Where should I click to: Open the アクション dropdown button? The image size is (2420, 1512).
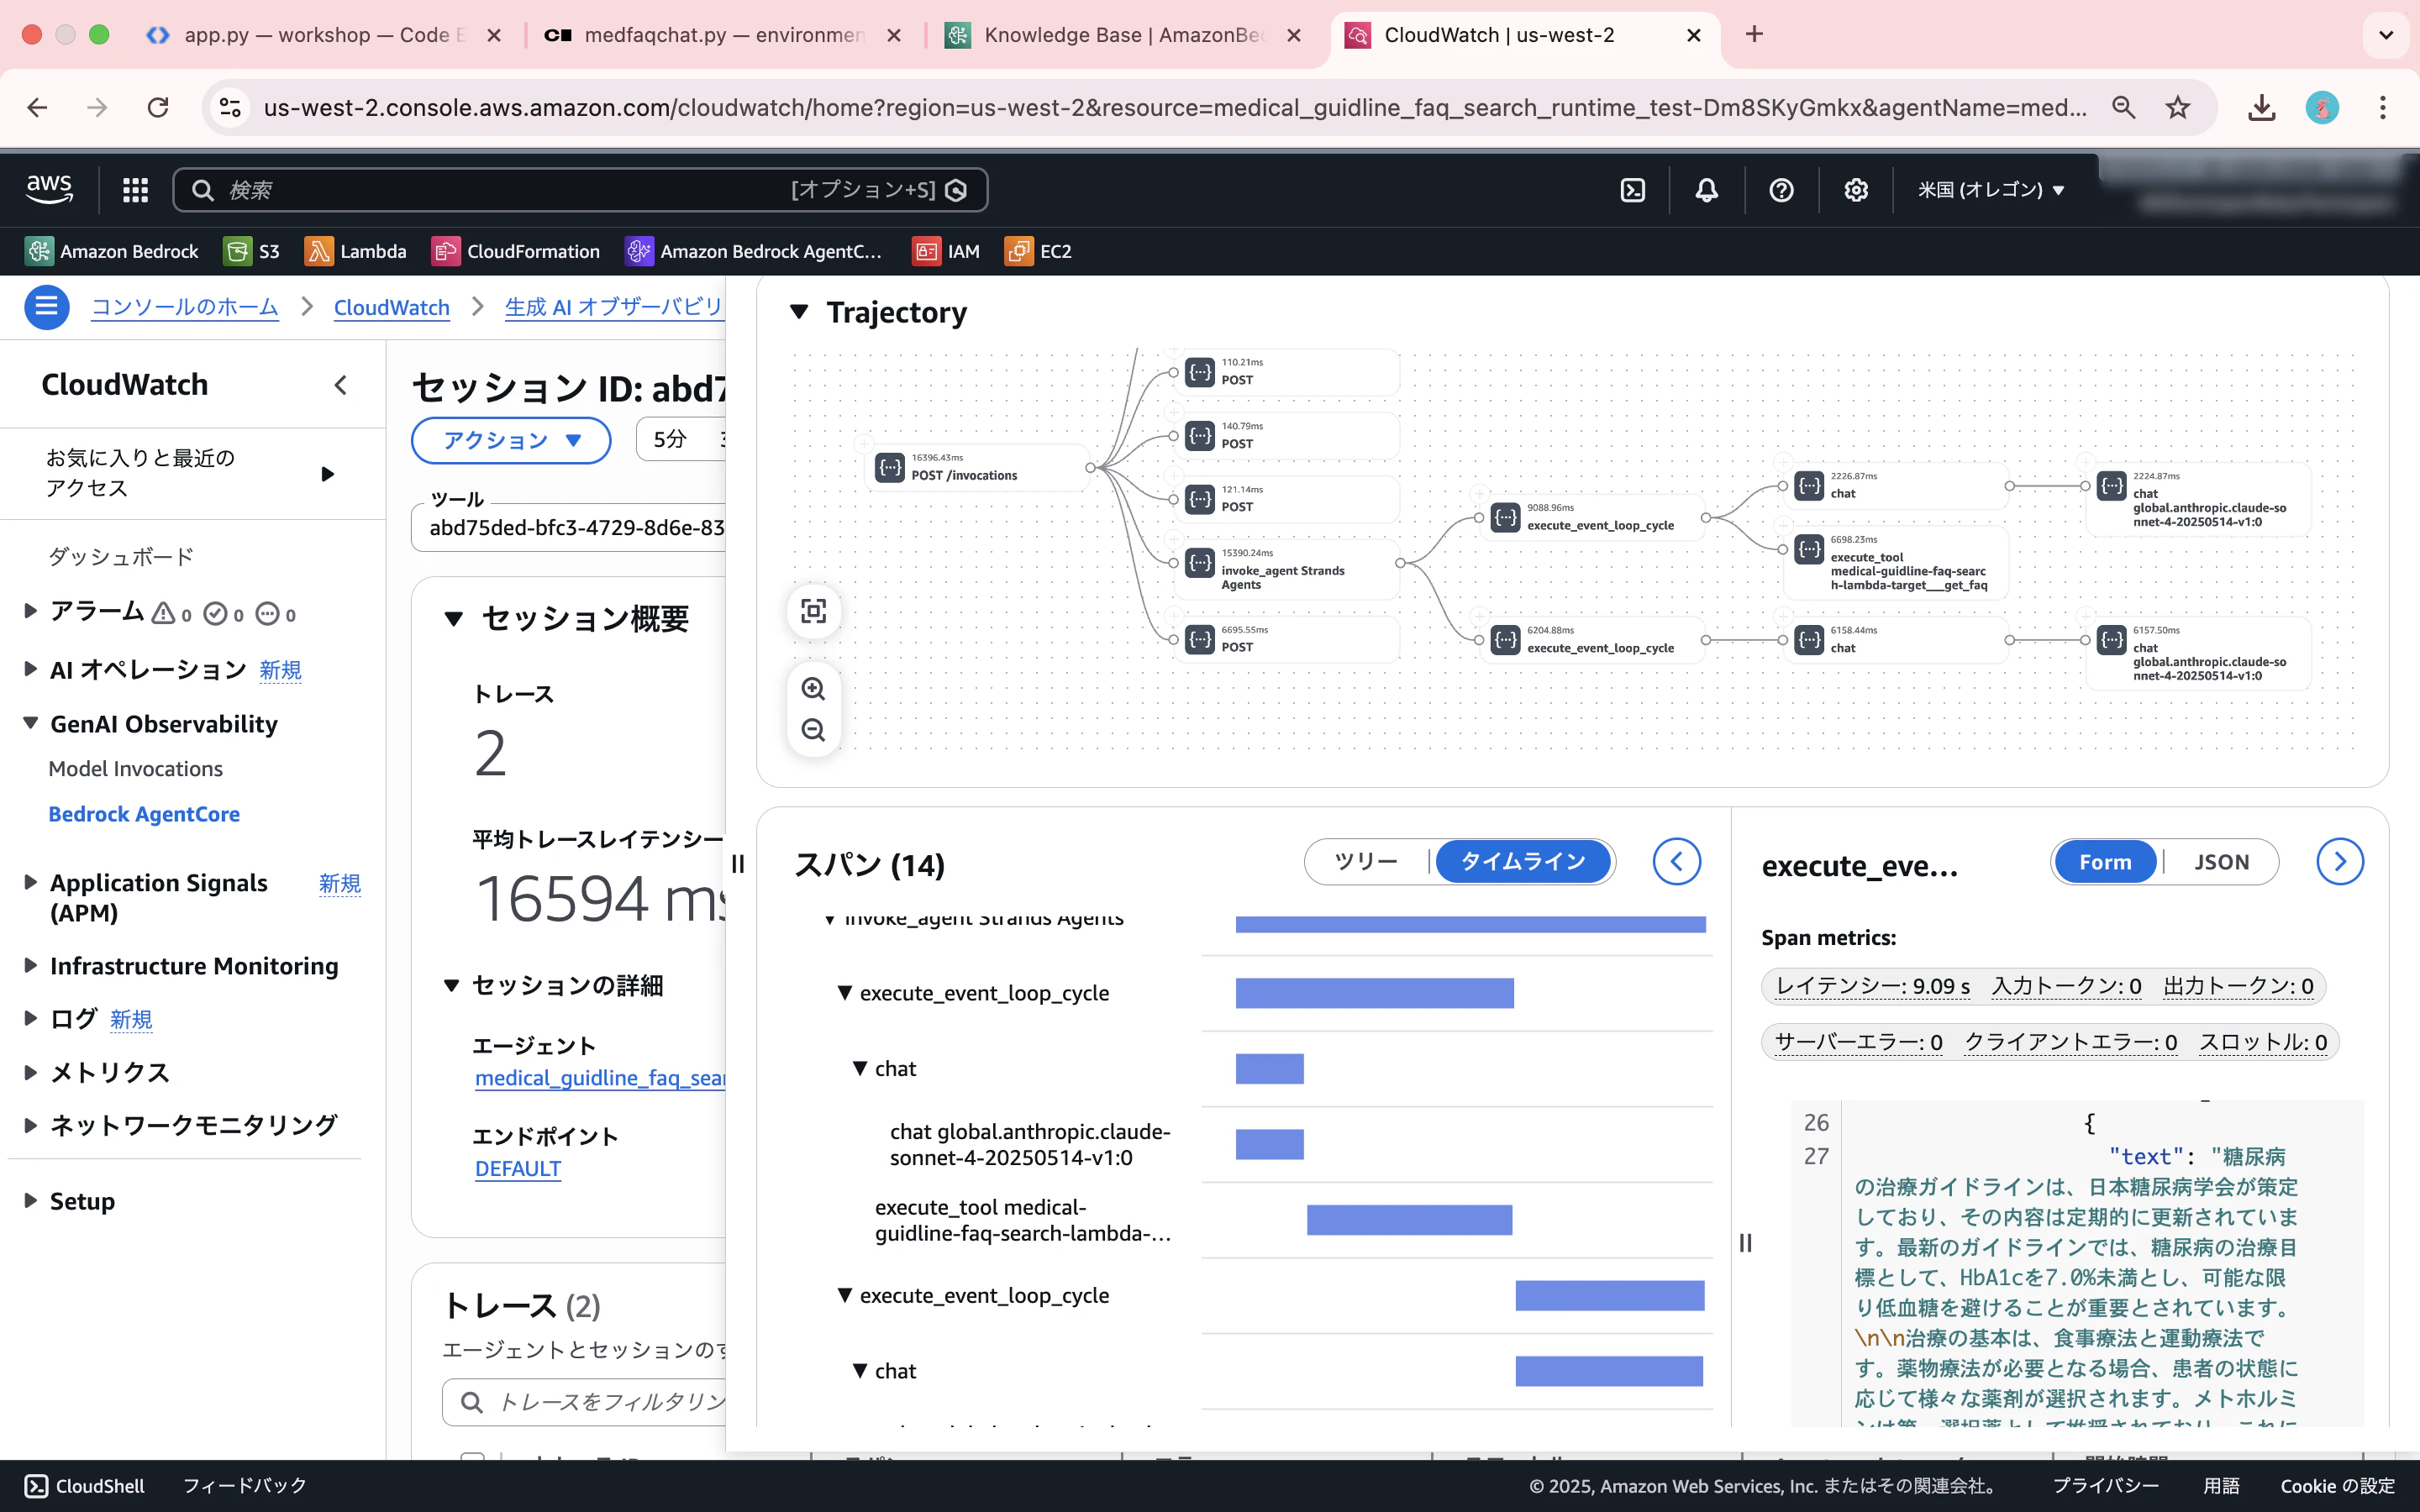coord(511,440)
